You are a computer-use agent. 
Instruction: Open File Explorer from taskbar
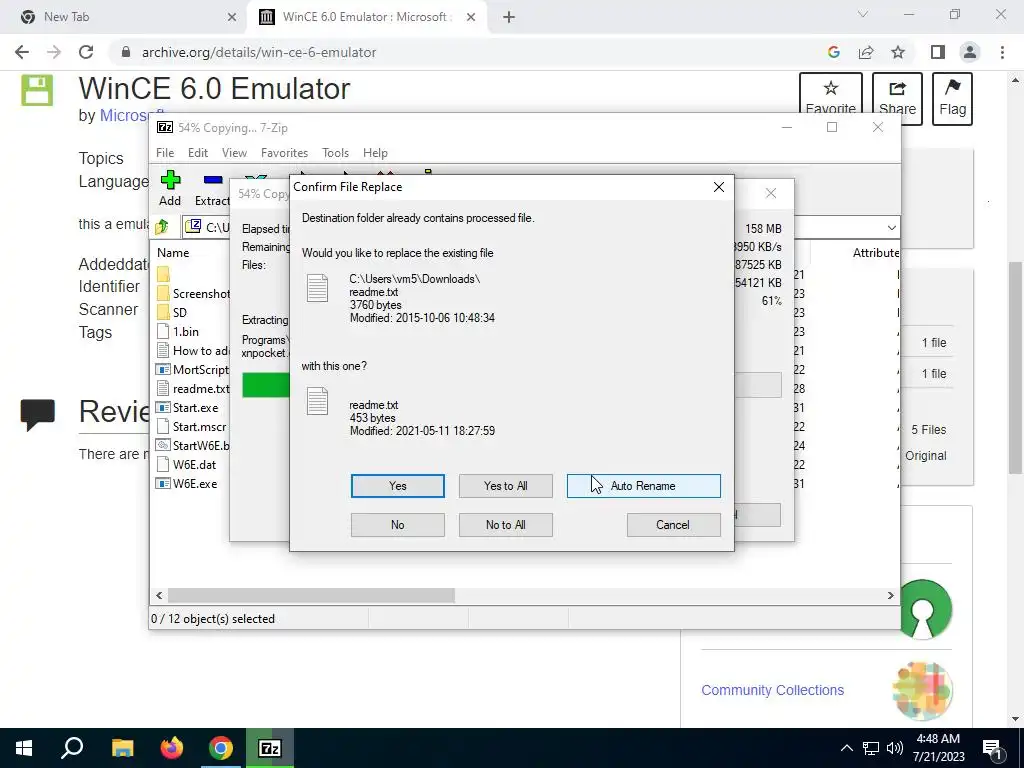[x=122, y=748]
